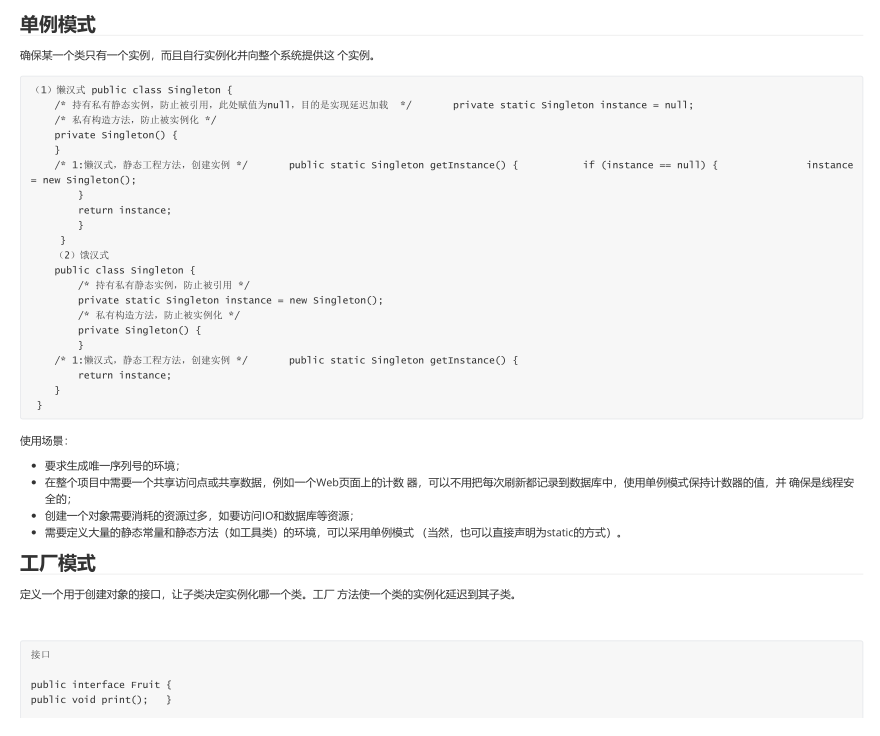Click the first public static Singleton getInstance()

pos(404,165)
